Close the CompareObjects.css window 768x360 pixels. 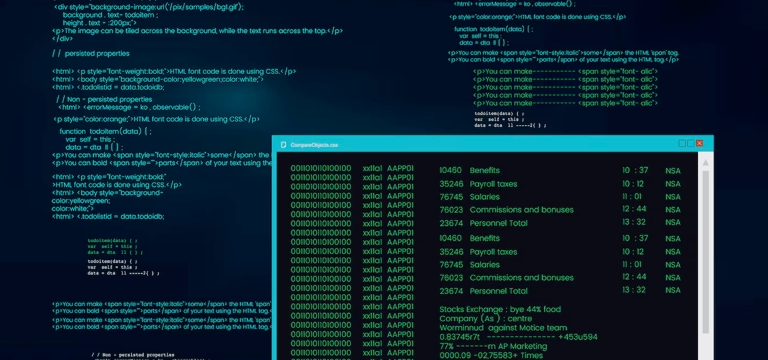tap(699, 143)
